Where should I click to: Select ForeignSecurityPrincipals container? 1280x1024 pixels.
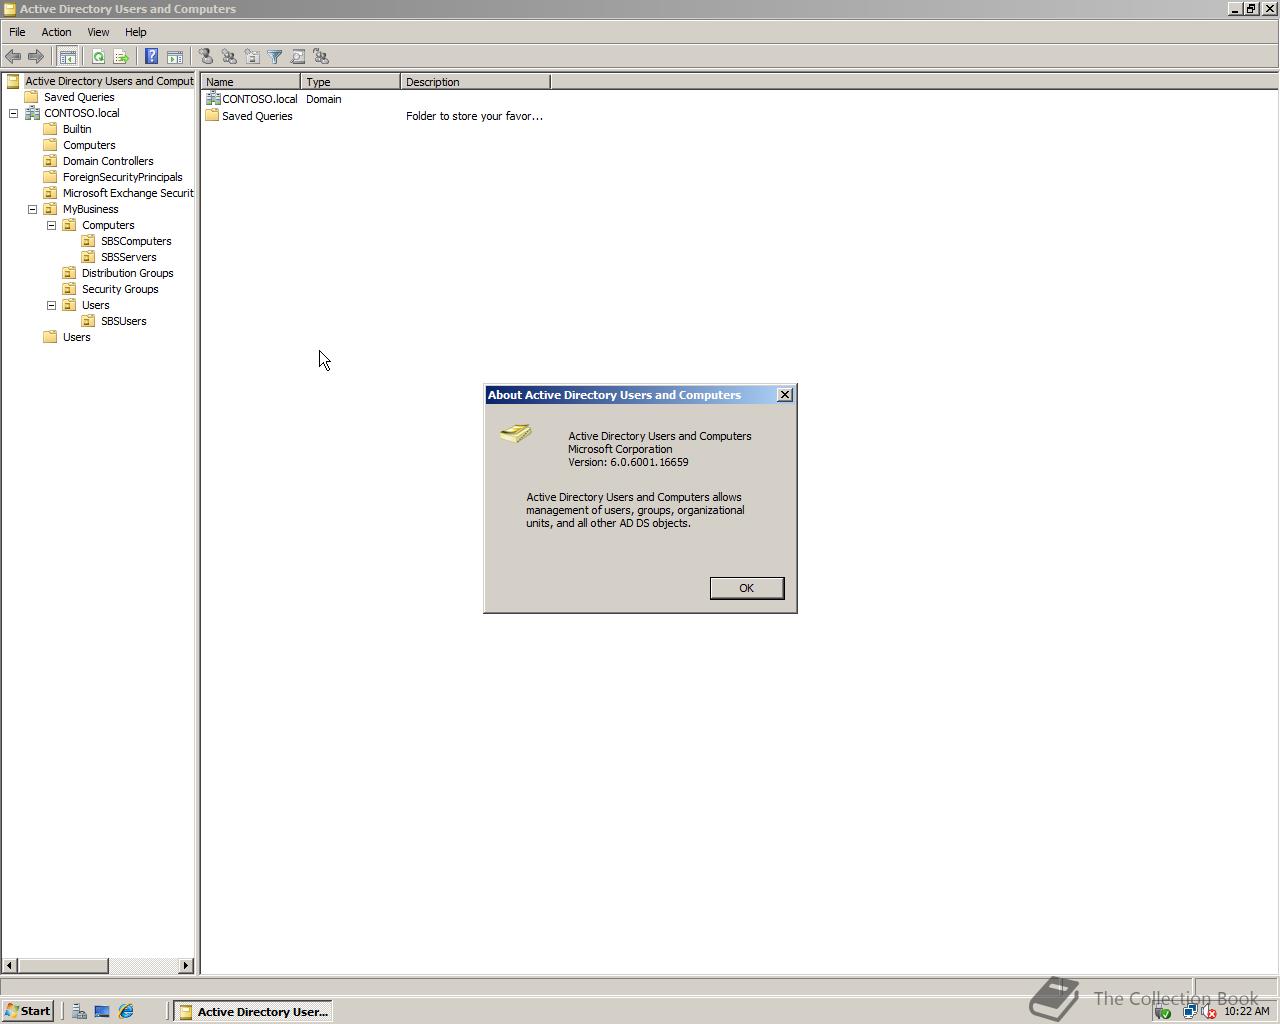(x=122, y=177)
